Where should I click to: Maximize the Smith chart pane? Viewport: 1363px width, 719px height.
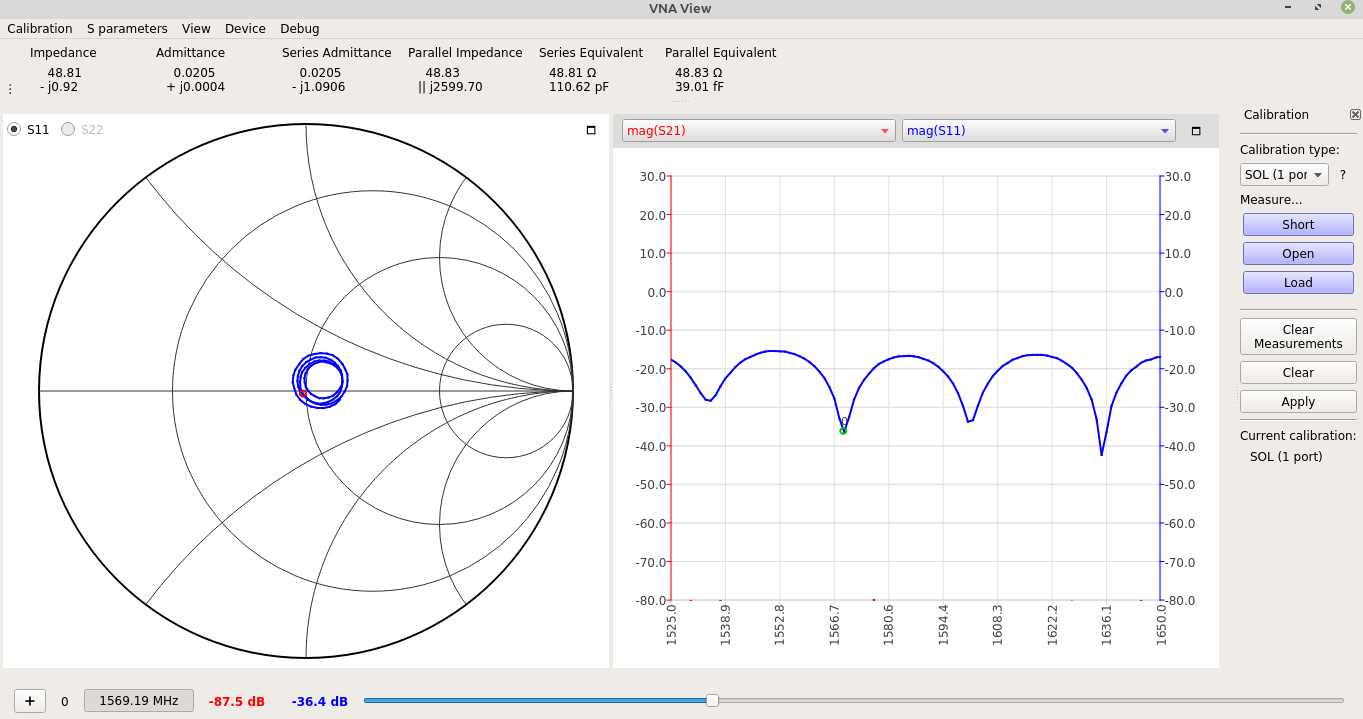point(591,130)
